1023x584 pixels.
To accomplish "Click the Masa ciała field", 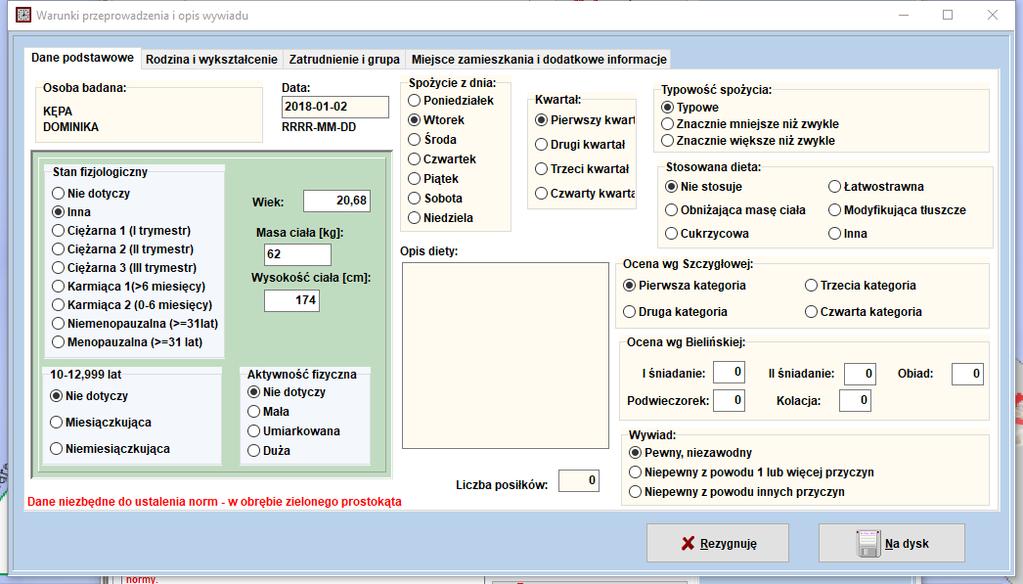I will (298, 254).
